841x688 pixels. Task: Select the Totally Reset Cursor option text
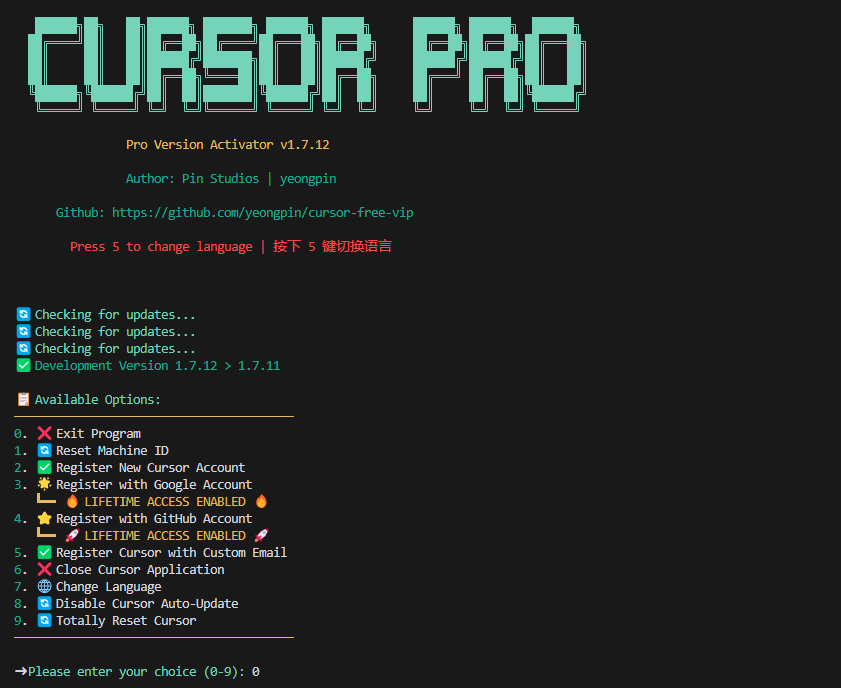point(126,621)
